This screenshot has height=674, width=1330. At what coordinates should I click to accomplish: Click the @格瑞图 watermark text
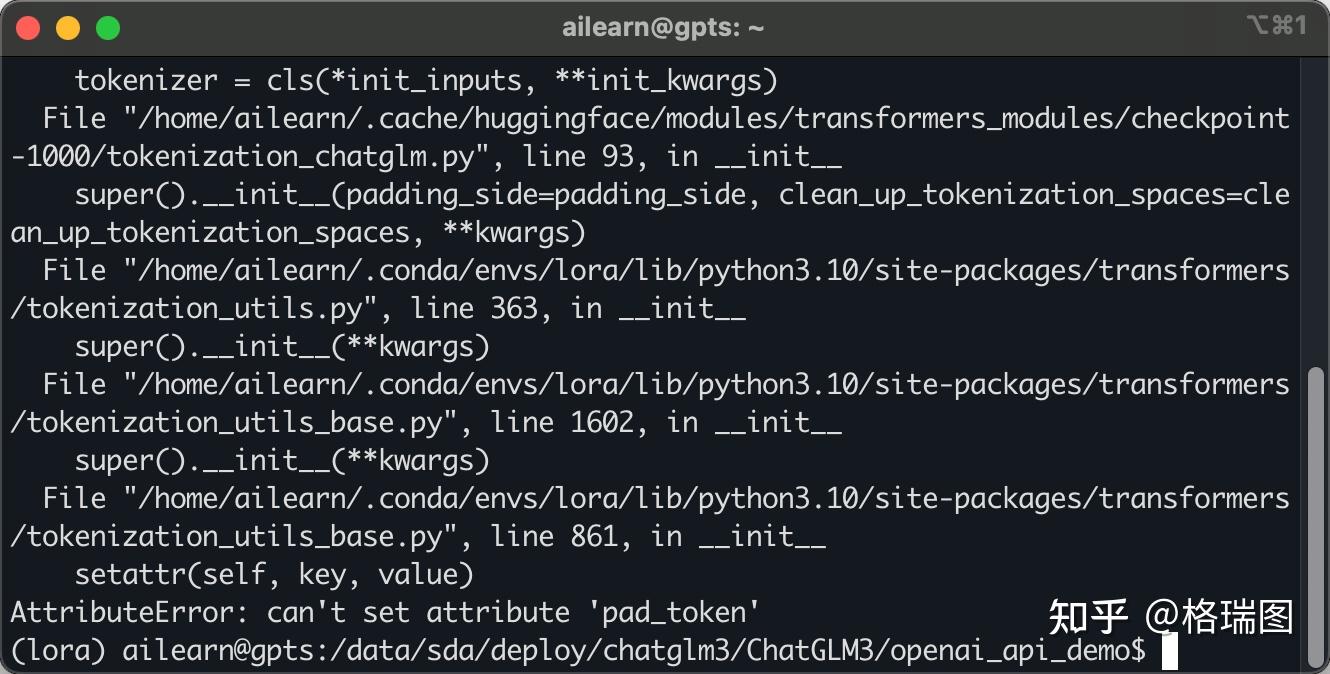click(x=1219, y=617)
